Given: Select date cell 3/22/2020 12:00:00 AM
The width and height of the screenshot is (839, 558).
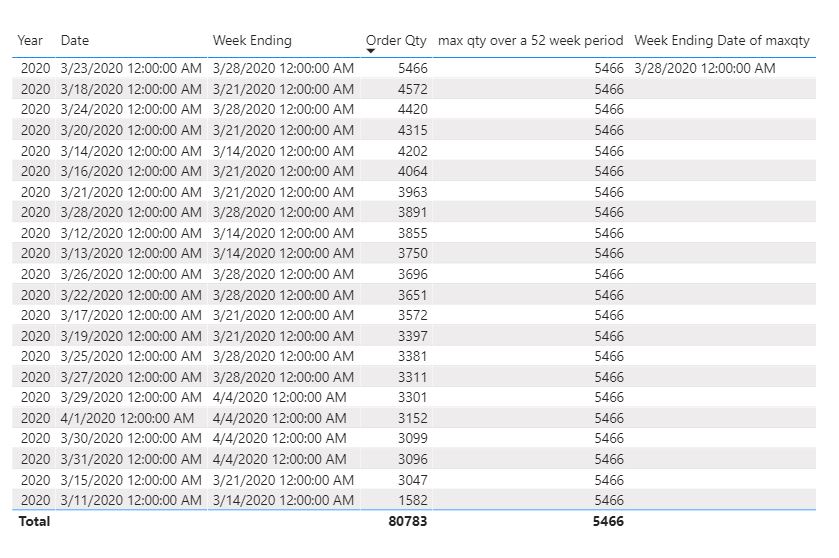Looking at the screenshot, I should [x=131, y=295].
